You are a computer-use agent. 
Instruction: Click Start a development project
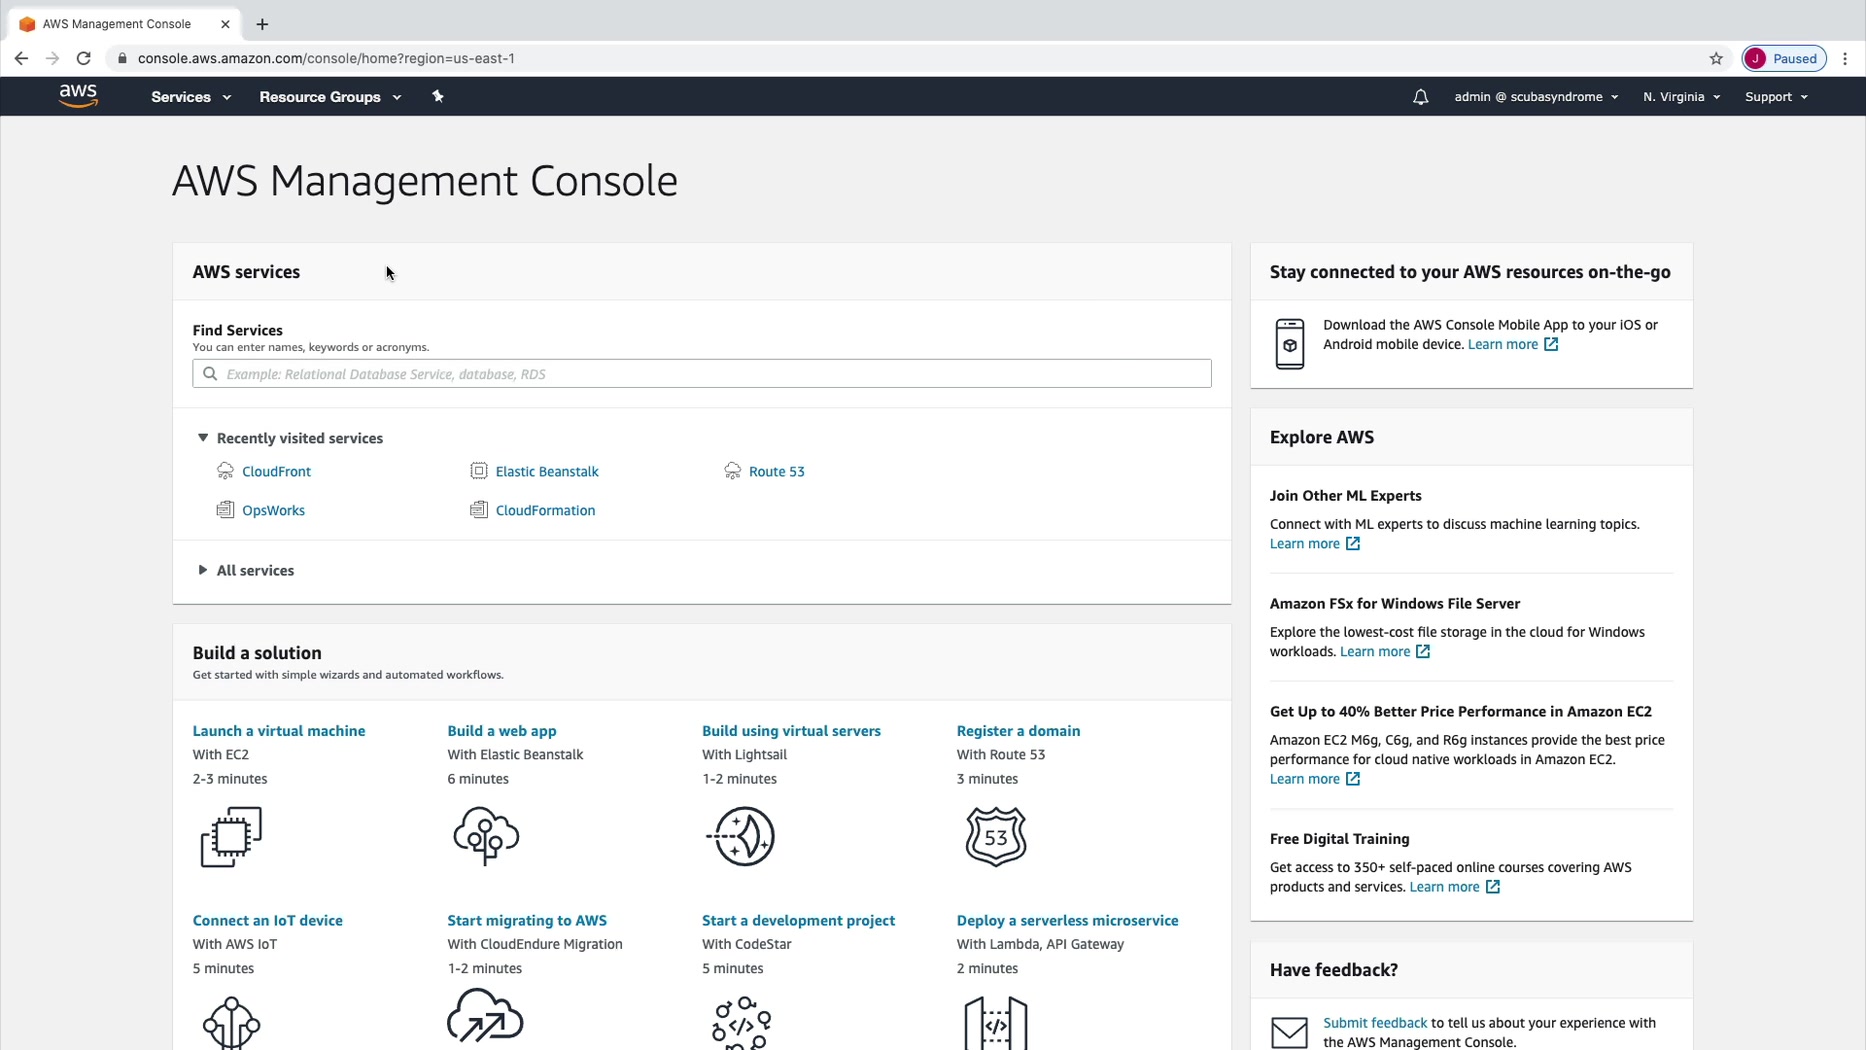click(x=798, y=921)
